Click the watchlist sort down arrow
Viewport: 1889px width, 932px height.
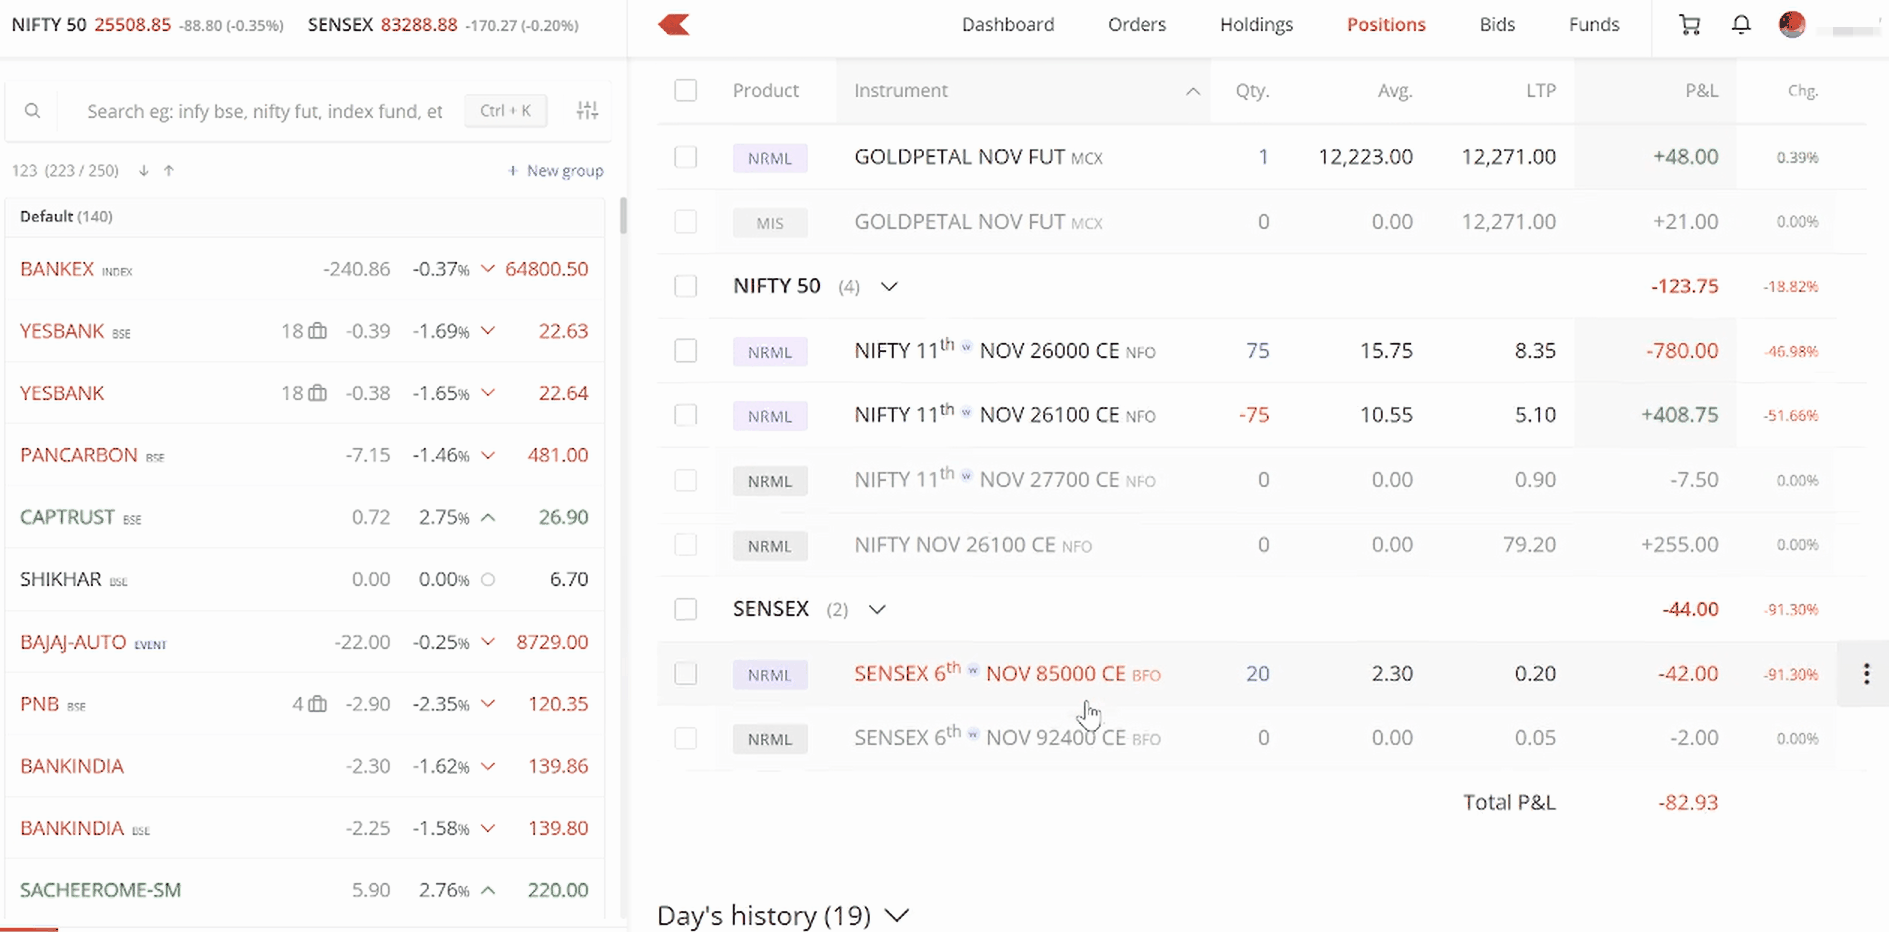pos(144,171)
